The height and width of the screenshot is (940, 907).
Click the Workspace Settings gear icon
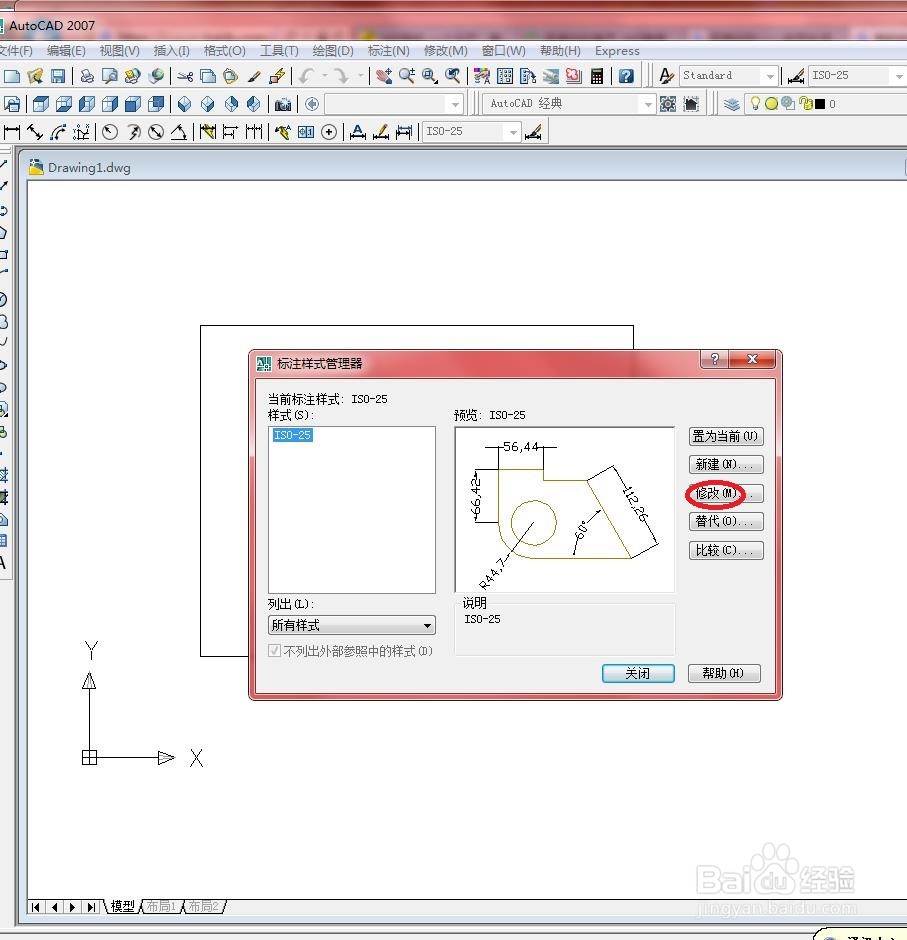668,104
